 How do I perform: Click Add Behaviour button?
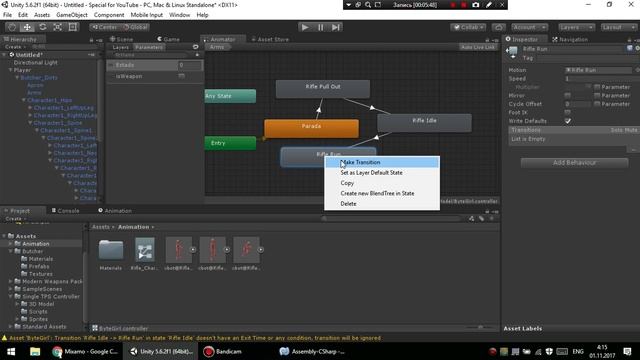[574, 163]
